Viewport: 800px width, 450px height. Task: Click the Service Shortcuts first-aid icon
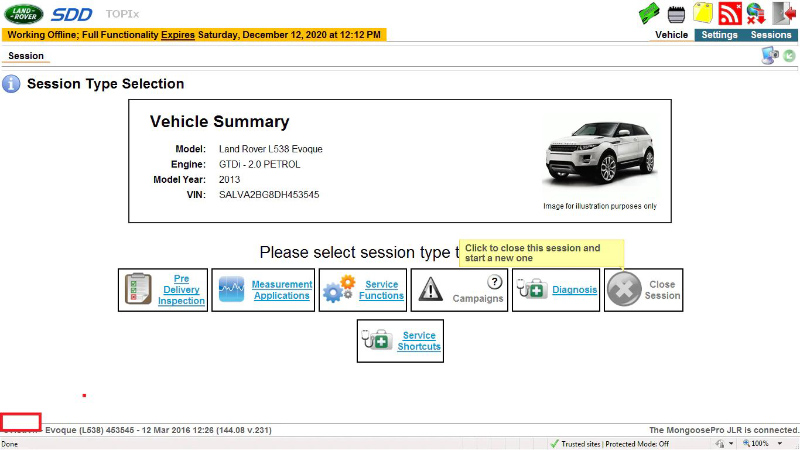tap(377, 339)
